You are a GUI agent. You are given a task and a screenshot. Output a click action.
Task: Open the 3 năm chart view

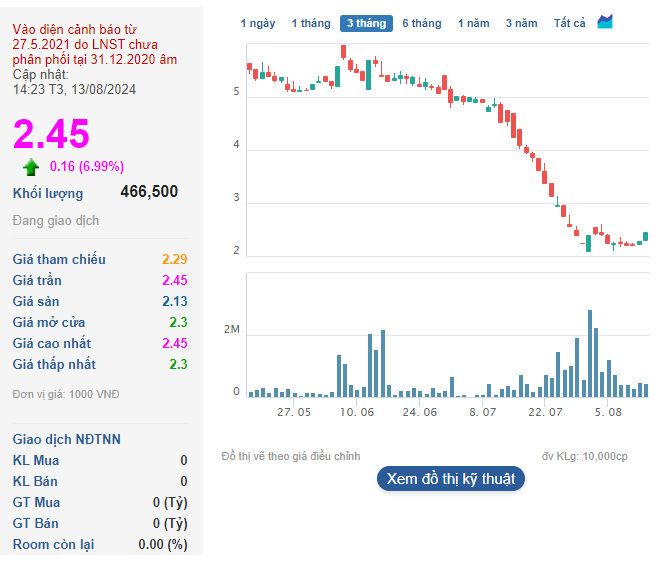click(521, 23)
